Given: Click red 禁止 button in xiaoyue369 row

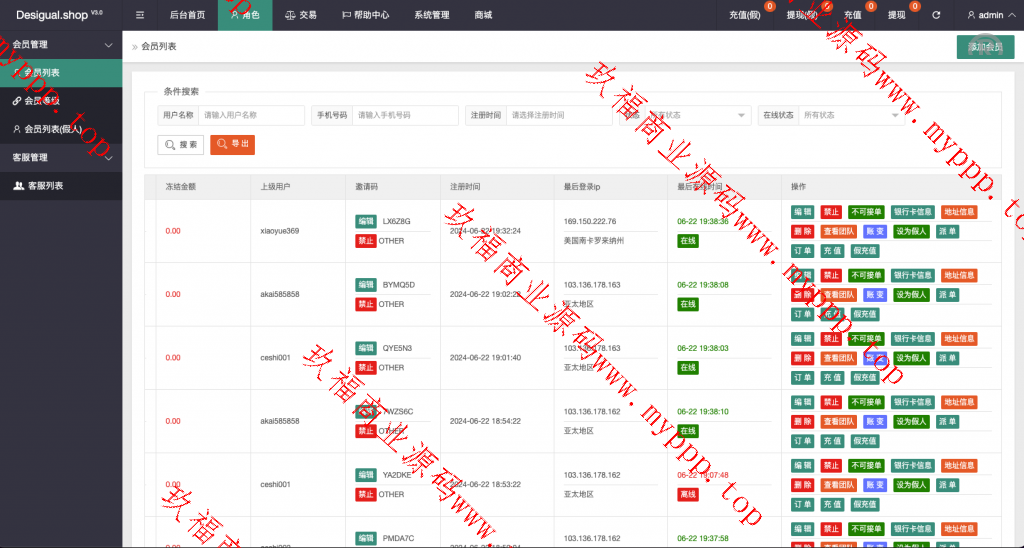Looking at the screenshot, I should point(831,212).
